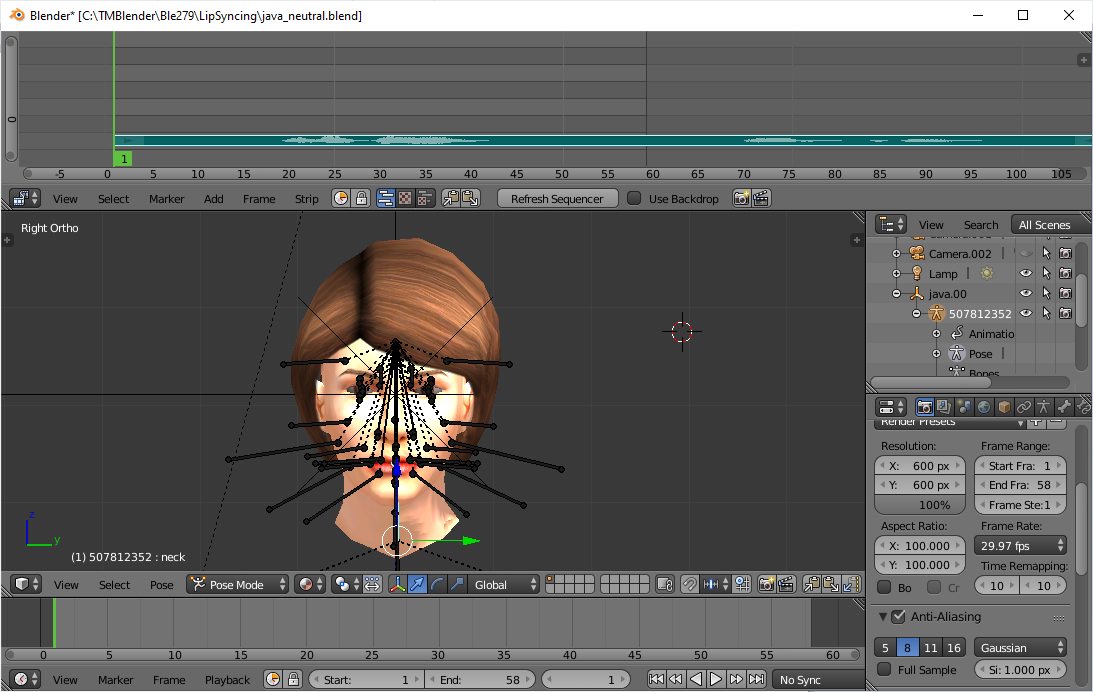Paste flipped pose in 3D view header

tap(851, 585)
